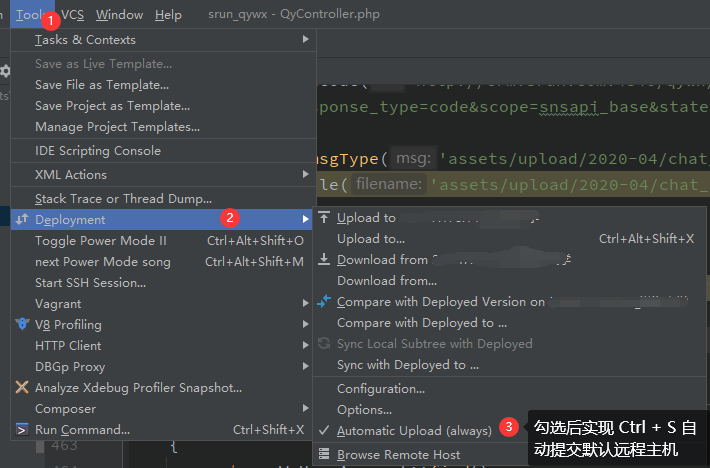This screenshot has height=468, width=710.
Task: Click the settings gear icon at left edge
Action: pos(5,71)
